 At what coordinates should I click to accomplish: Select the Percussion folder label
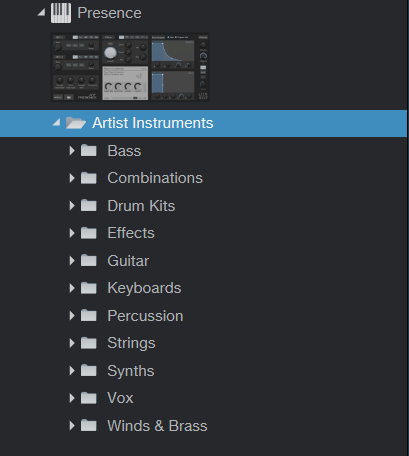(145, 316)
